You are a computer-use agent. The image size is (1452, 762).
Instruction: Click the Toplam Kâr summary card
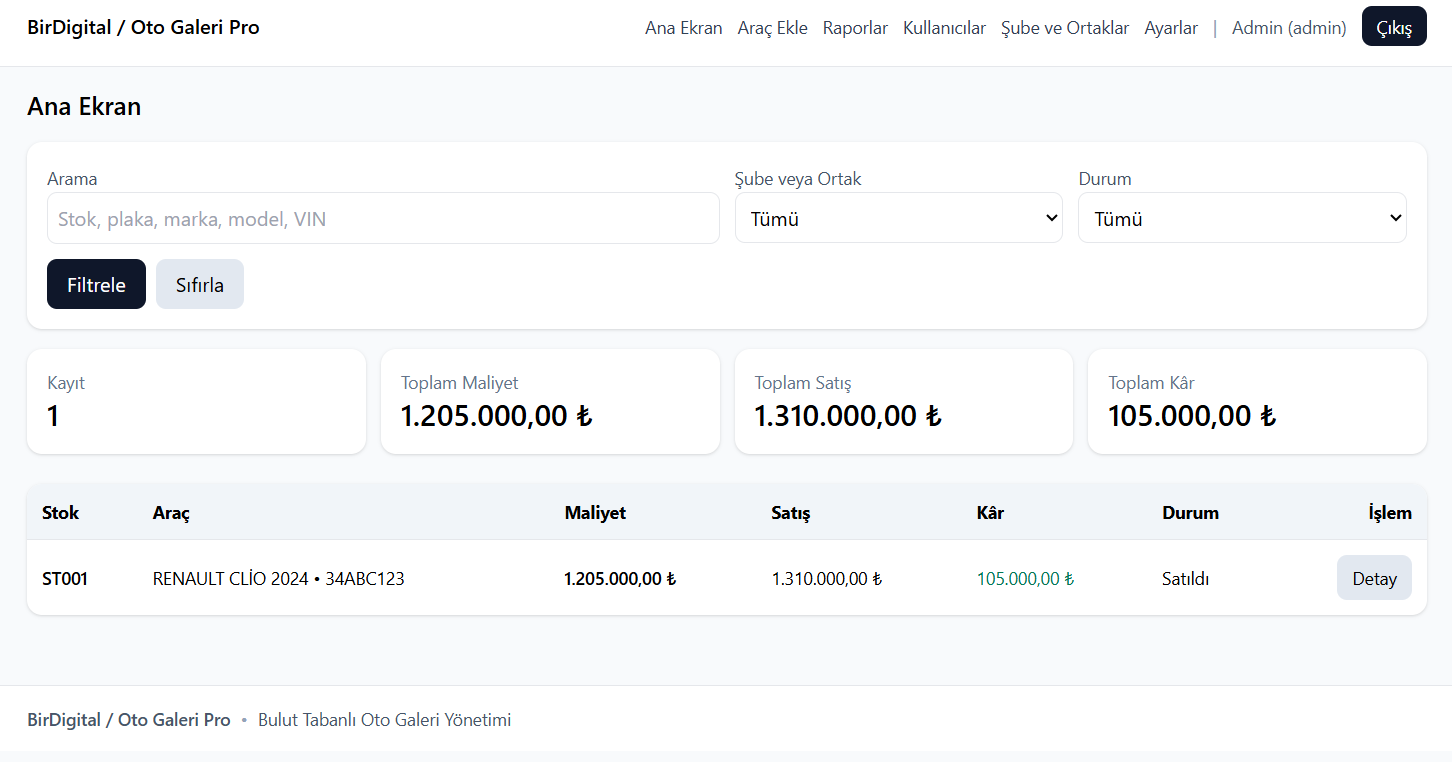tap(1256, 401)
